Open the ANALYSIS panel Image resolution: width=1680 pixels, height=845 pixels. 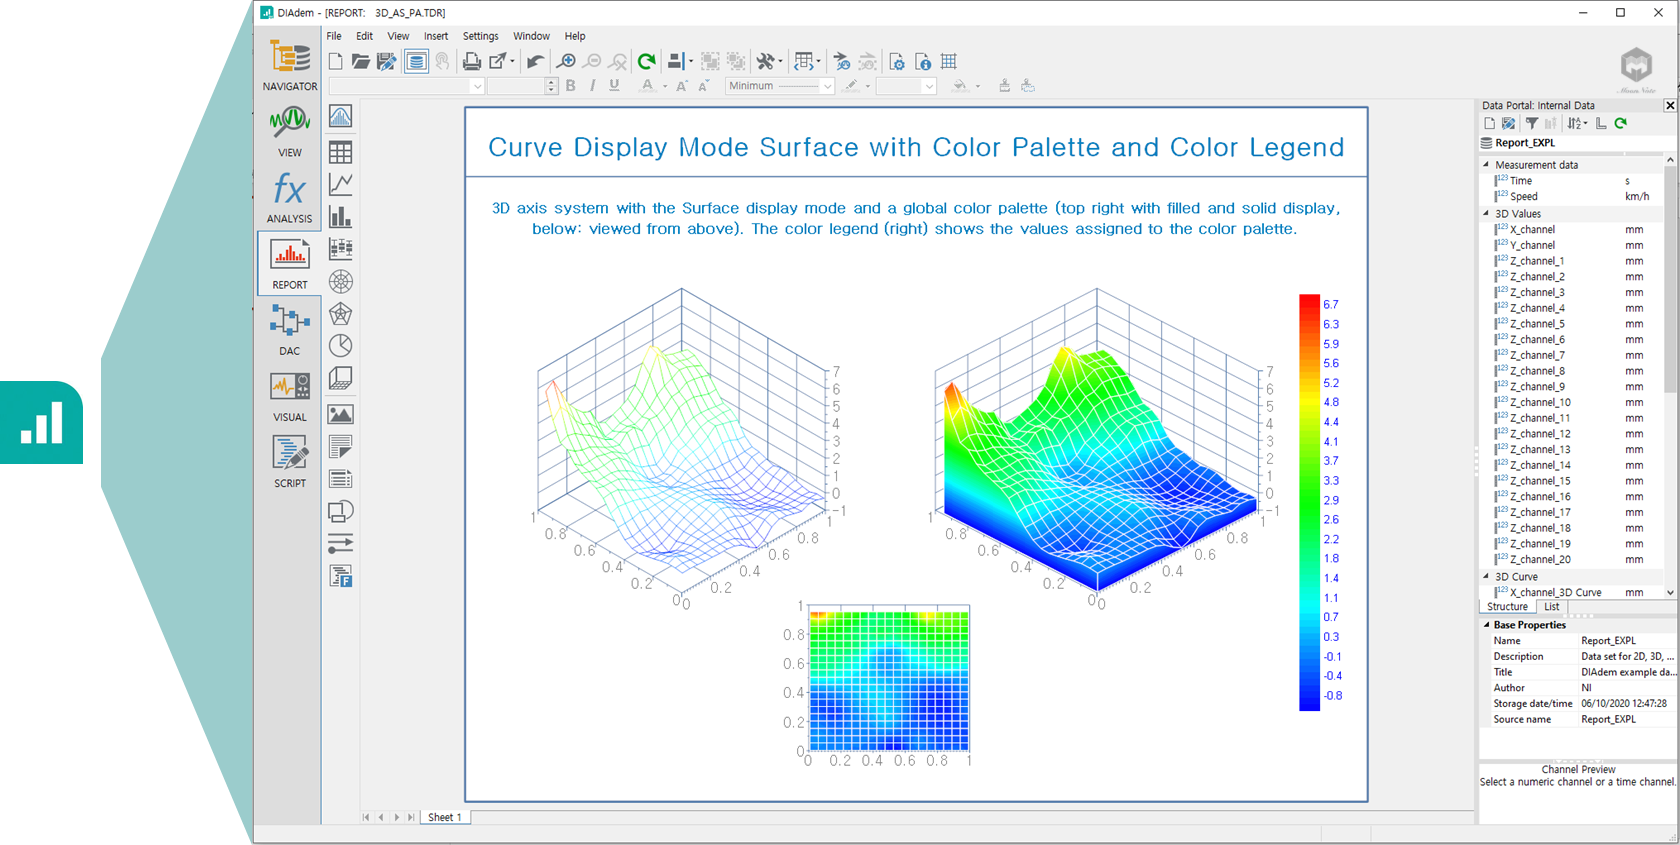[289, 198]
